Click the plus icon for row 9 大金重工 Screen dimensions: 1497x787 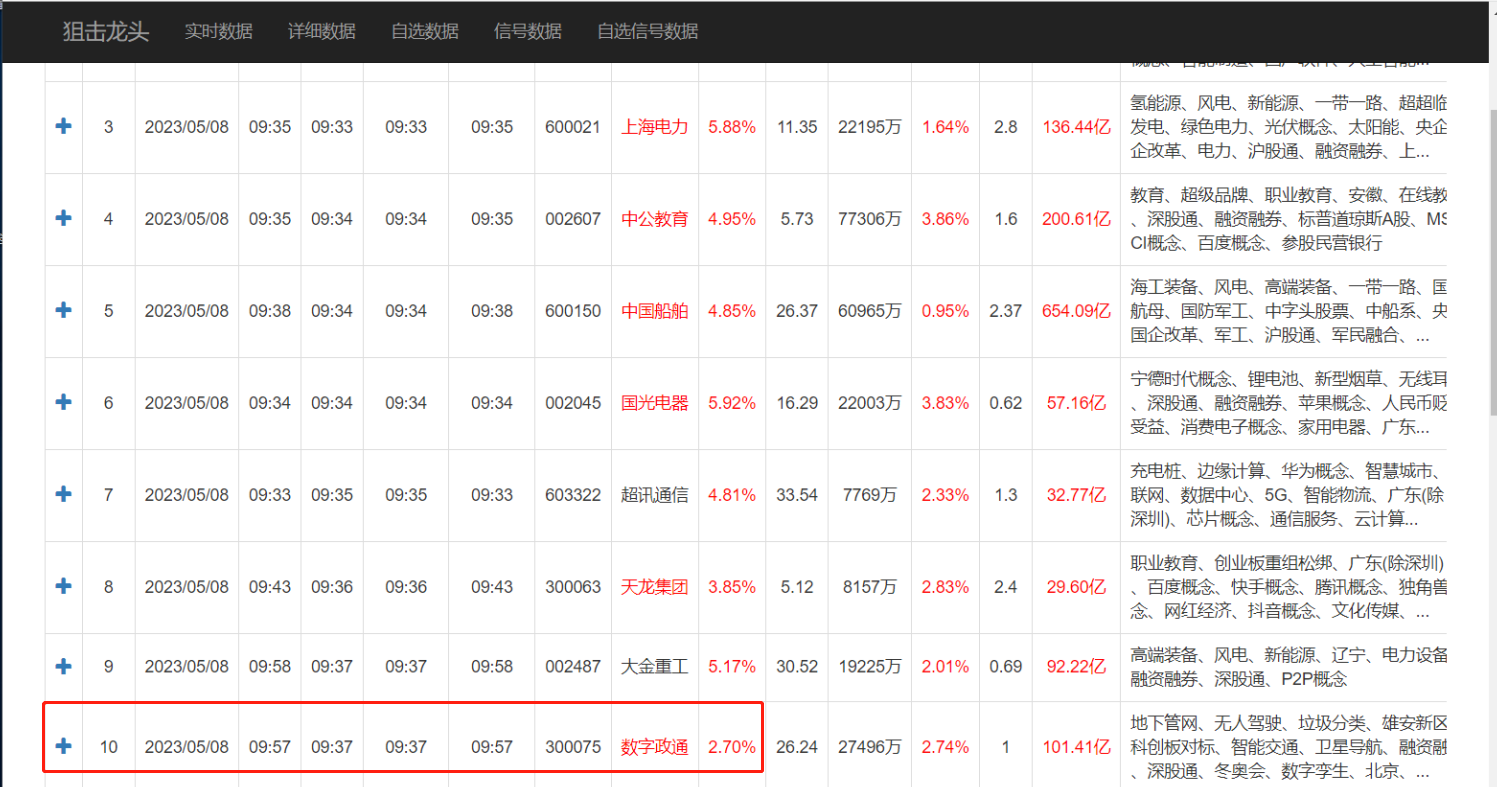click(x=63, y=666)
